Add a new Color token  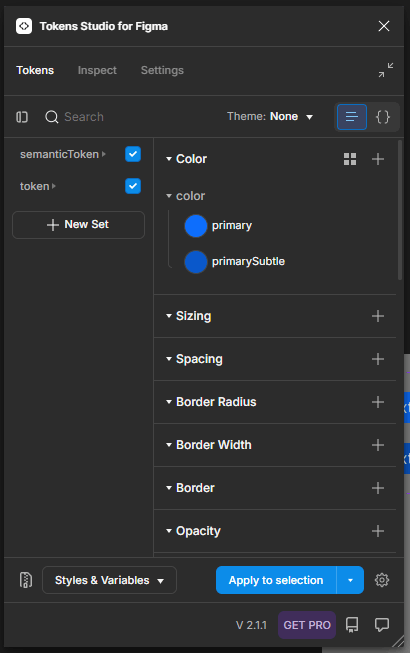click(378, 159)
